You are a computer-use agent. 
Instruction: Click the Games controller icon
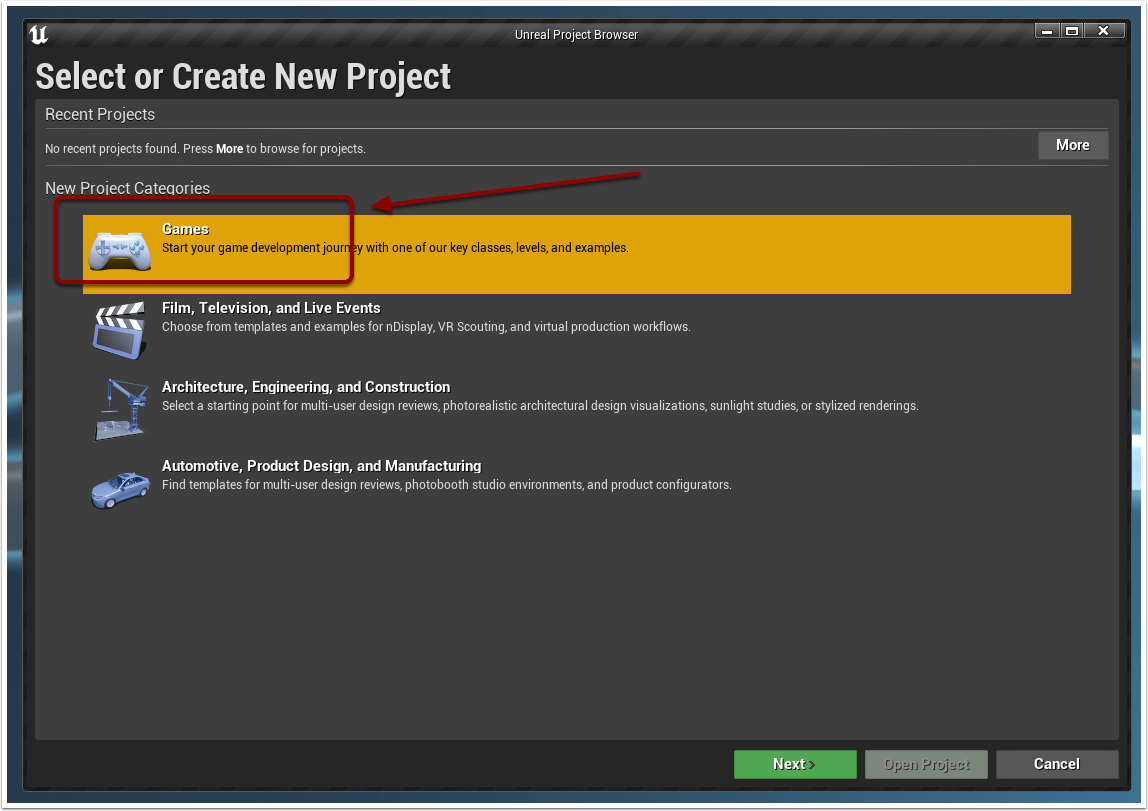(x=119, y=251)
